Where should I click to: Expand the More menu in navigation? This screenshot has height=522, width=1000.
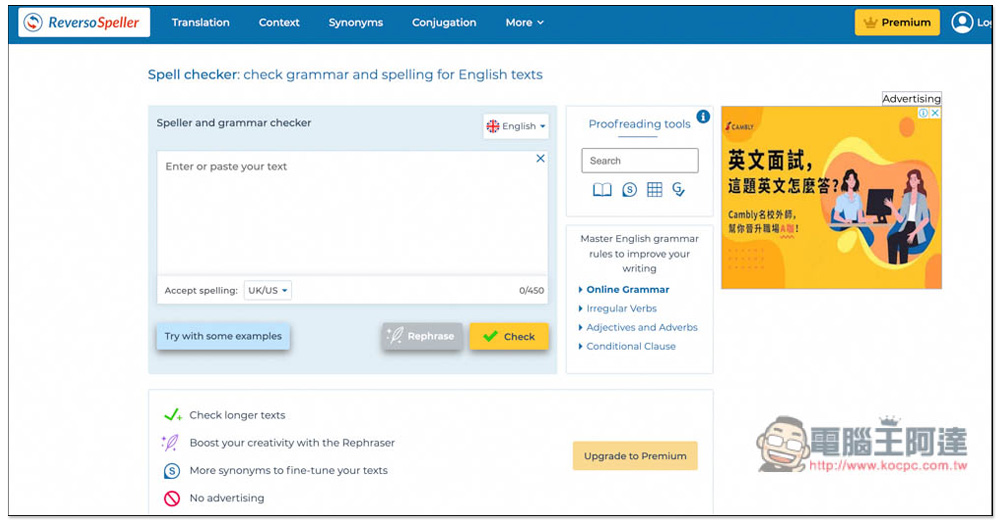(x=525, y=23)
